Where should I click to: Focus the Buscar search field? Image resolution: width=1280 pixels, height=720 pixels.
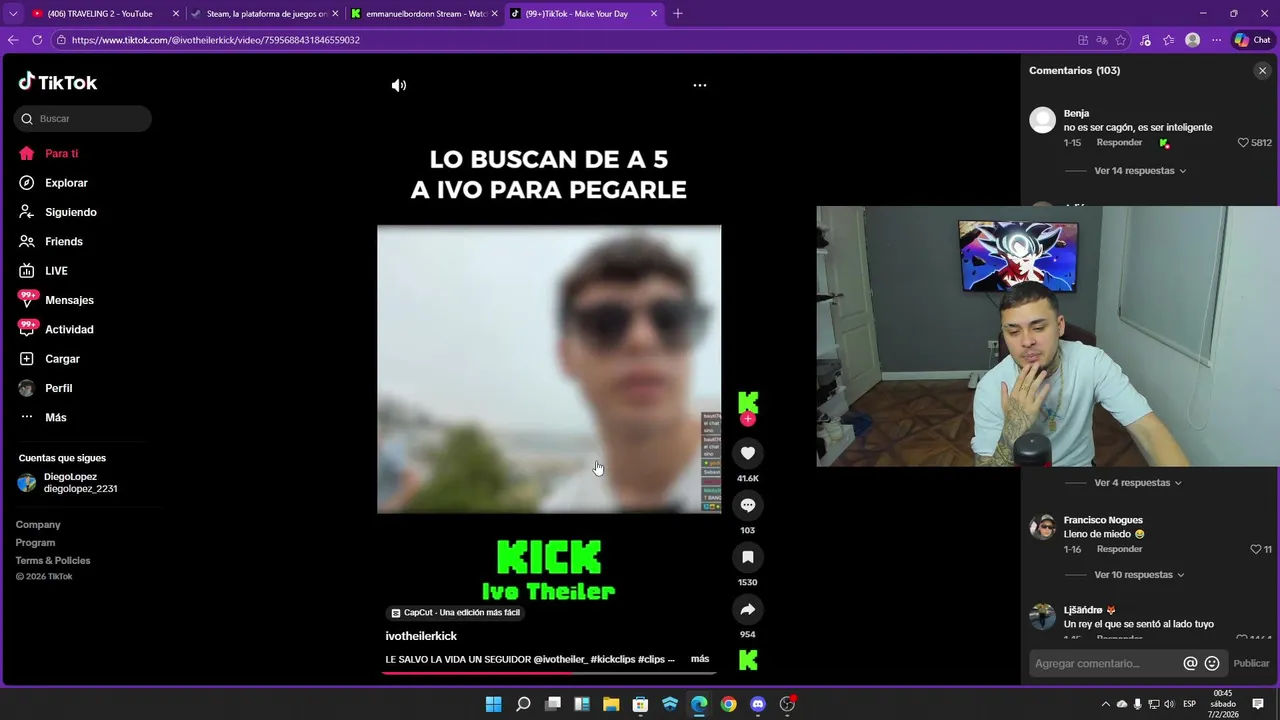(82, 119)
